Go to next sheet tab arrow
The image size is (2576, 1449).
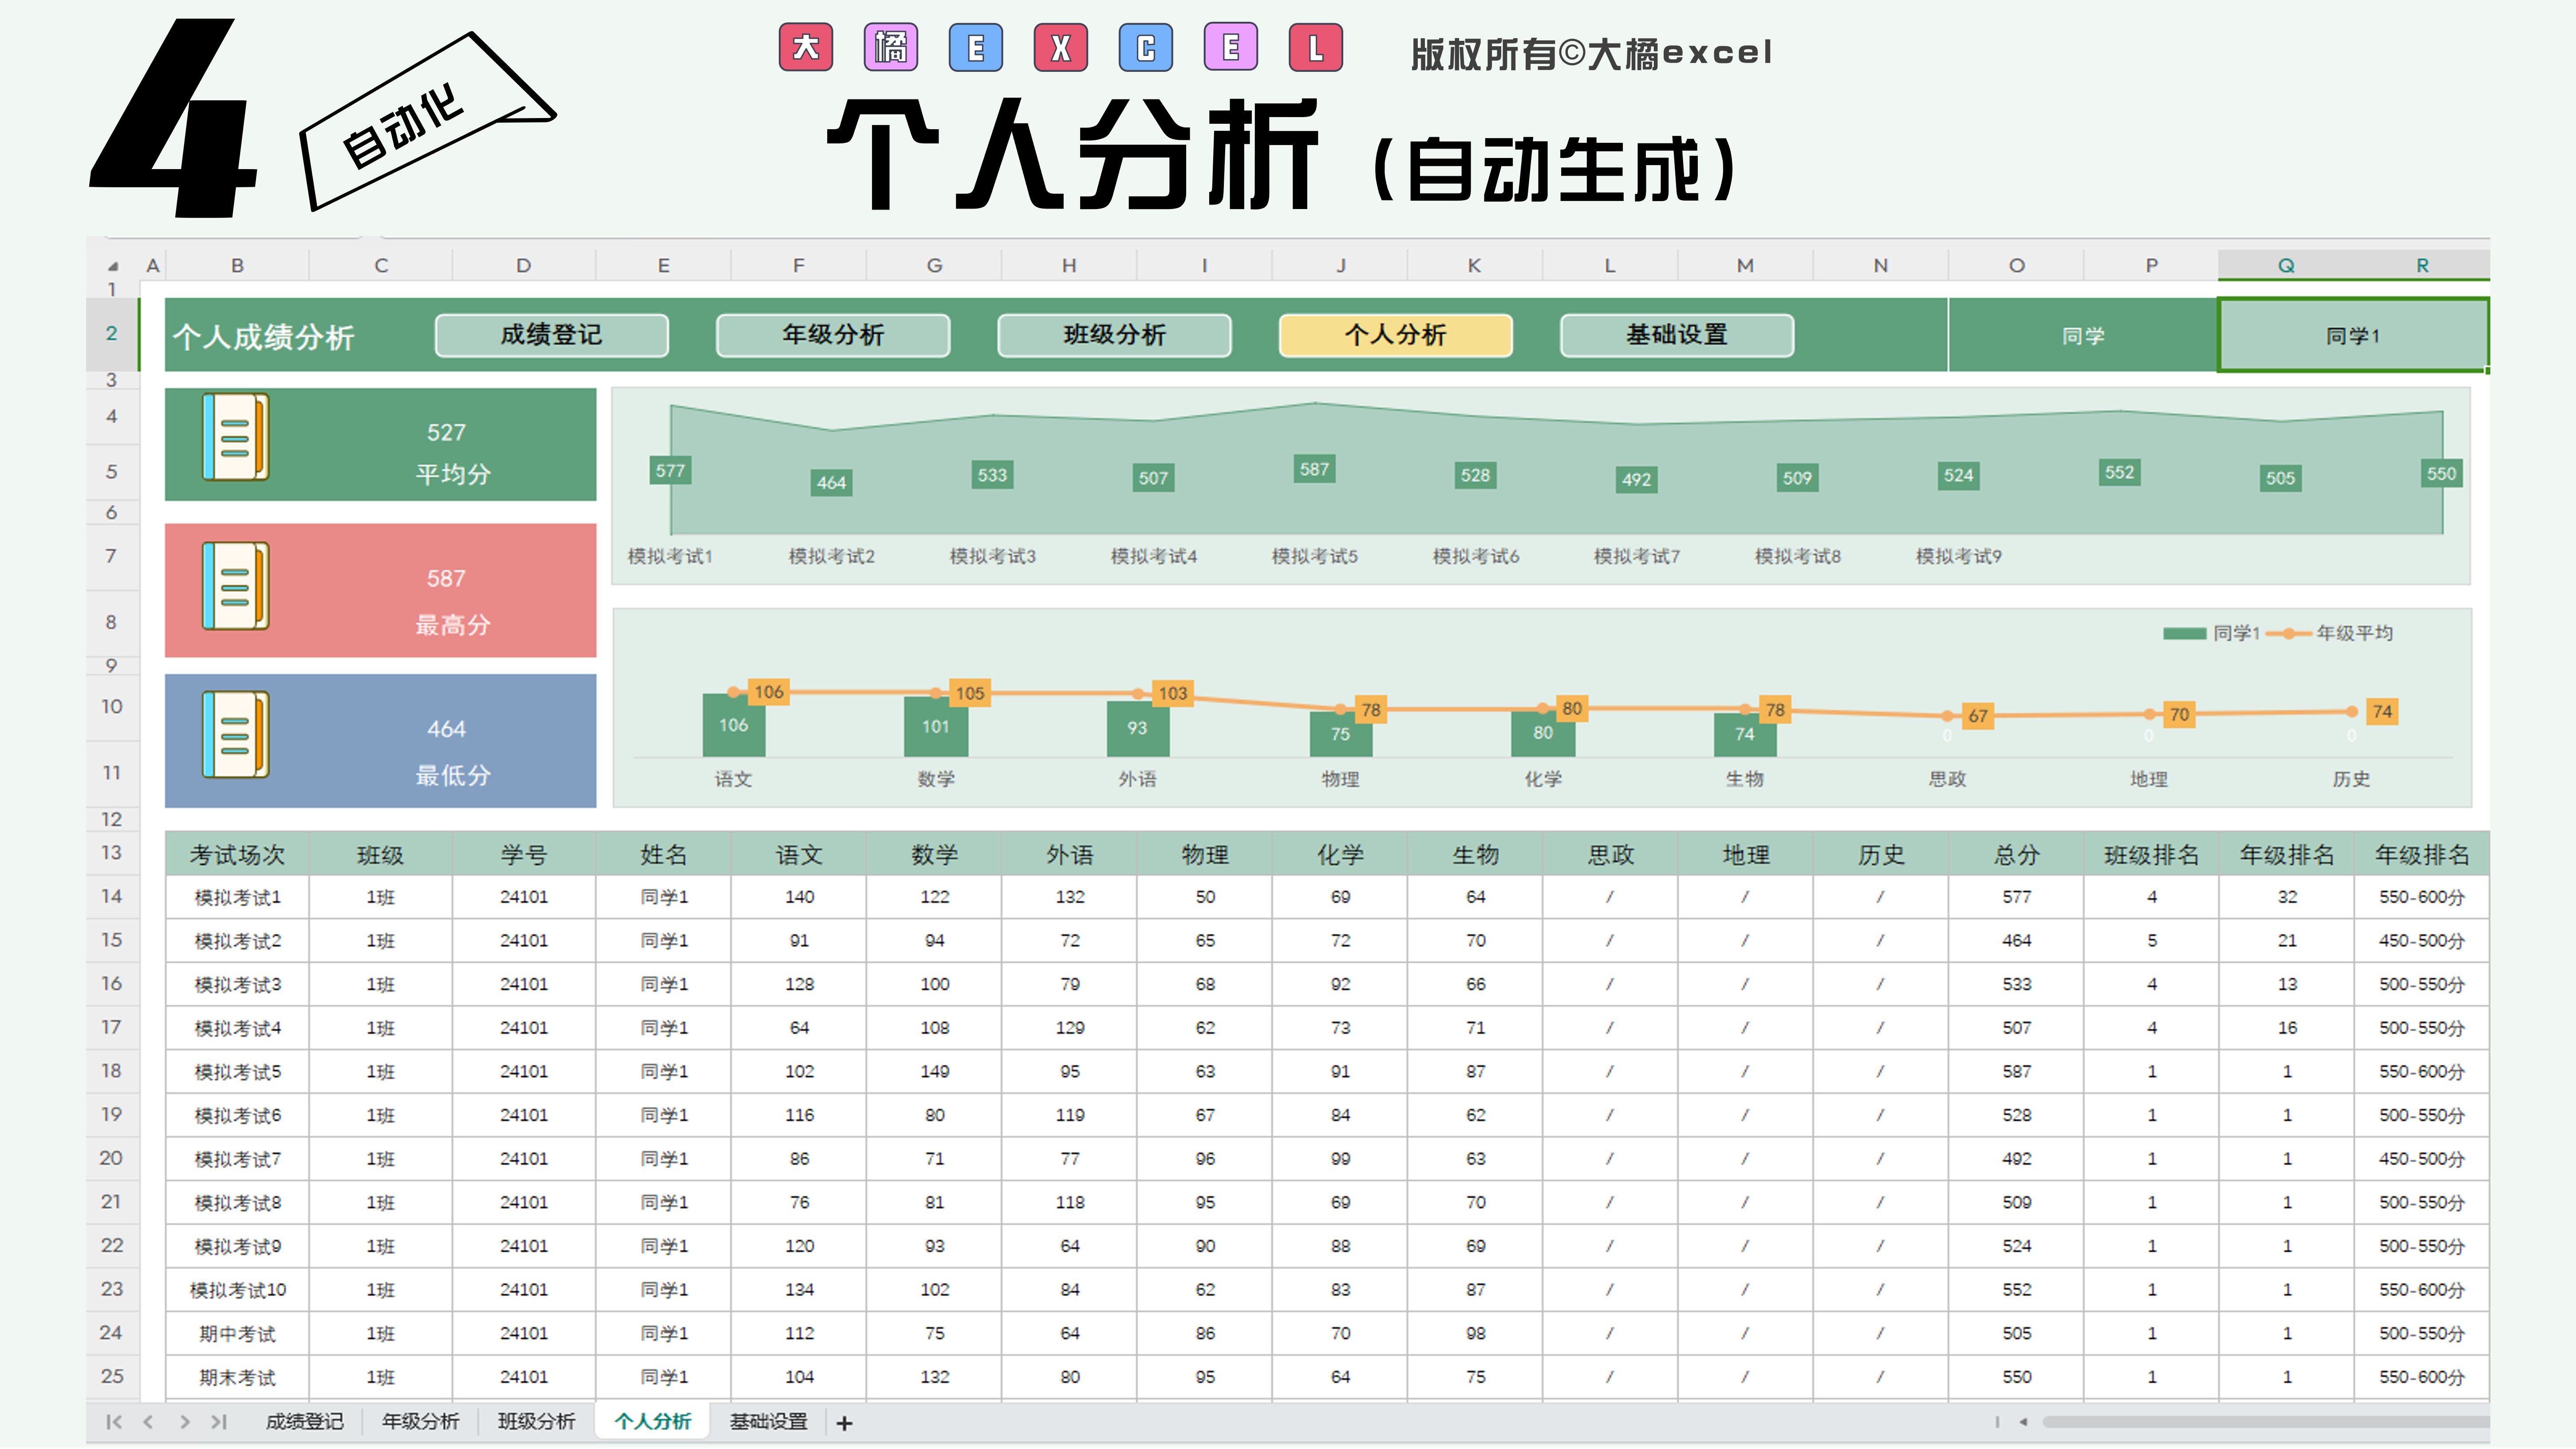[x=184, y=1422]
